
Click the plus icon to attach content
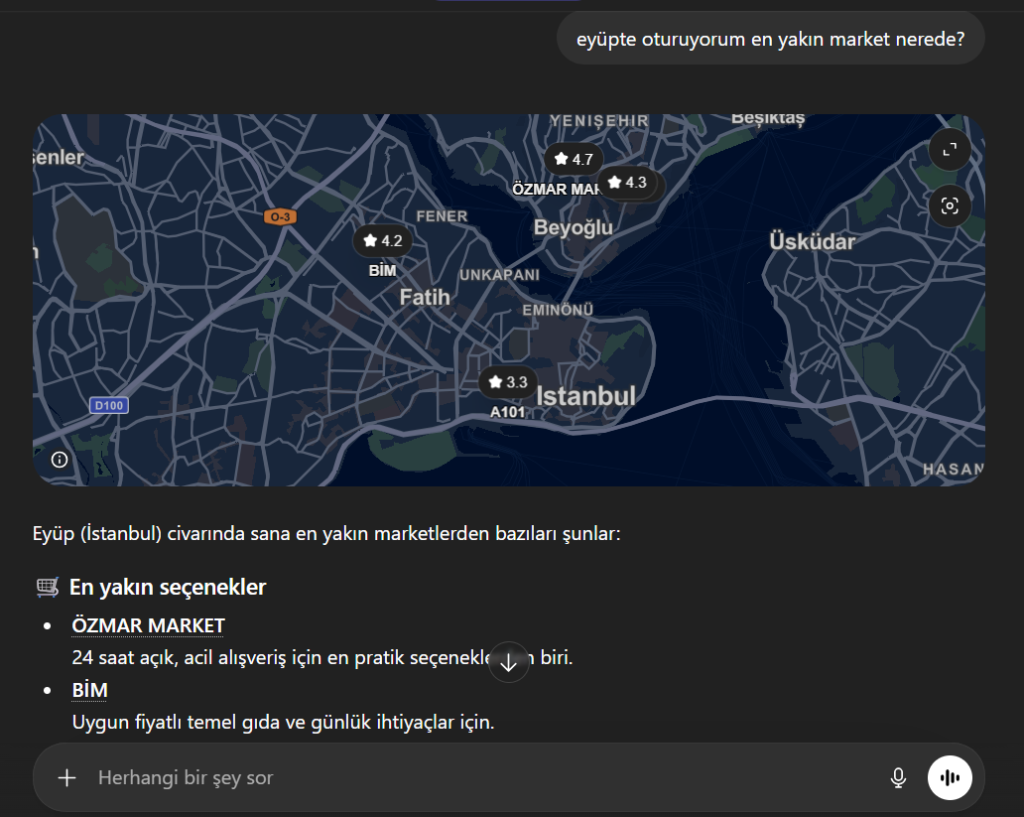tap(67, 777)
